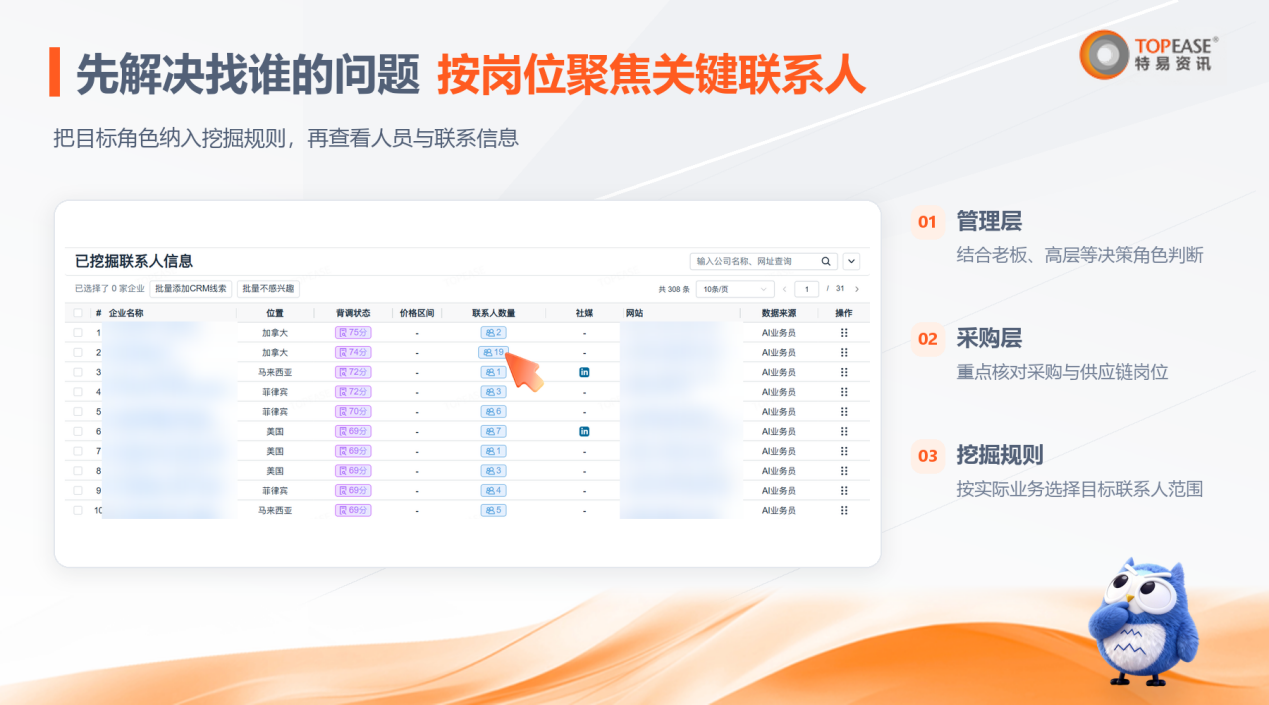Click the 联系人数量 column header
The width and height of the screenshot is (1269, 705).
click(494, 313)
